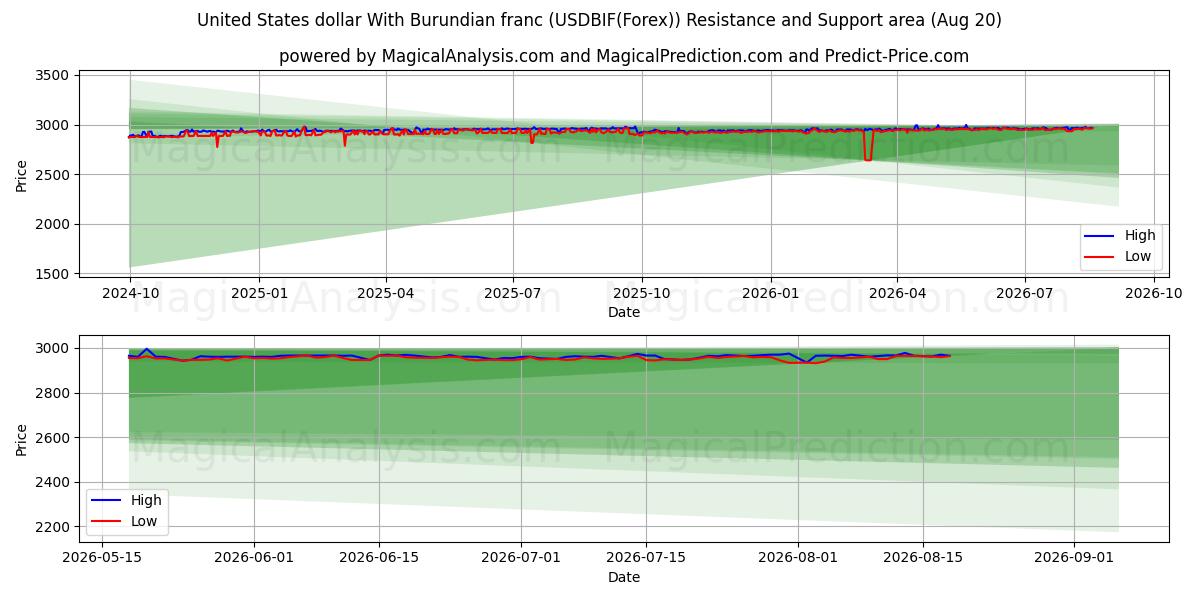
Task: Click the 2025-04 date tick label
Action: [x=386, y=294]
